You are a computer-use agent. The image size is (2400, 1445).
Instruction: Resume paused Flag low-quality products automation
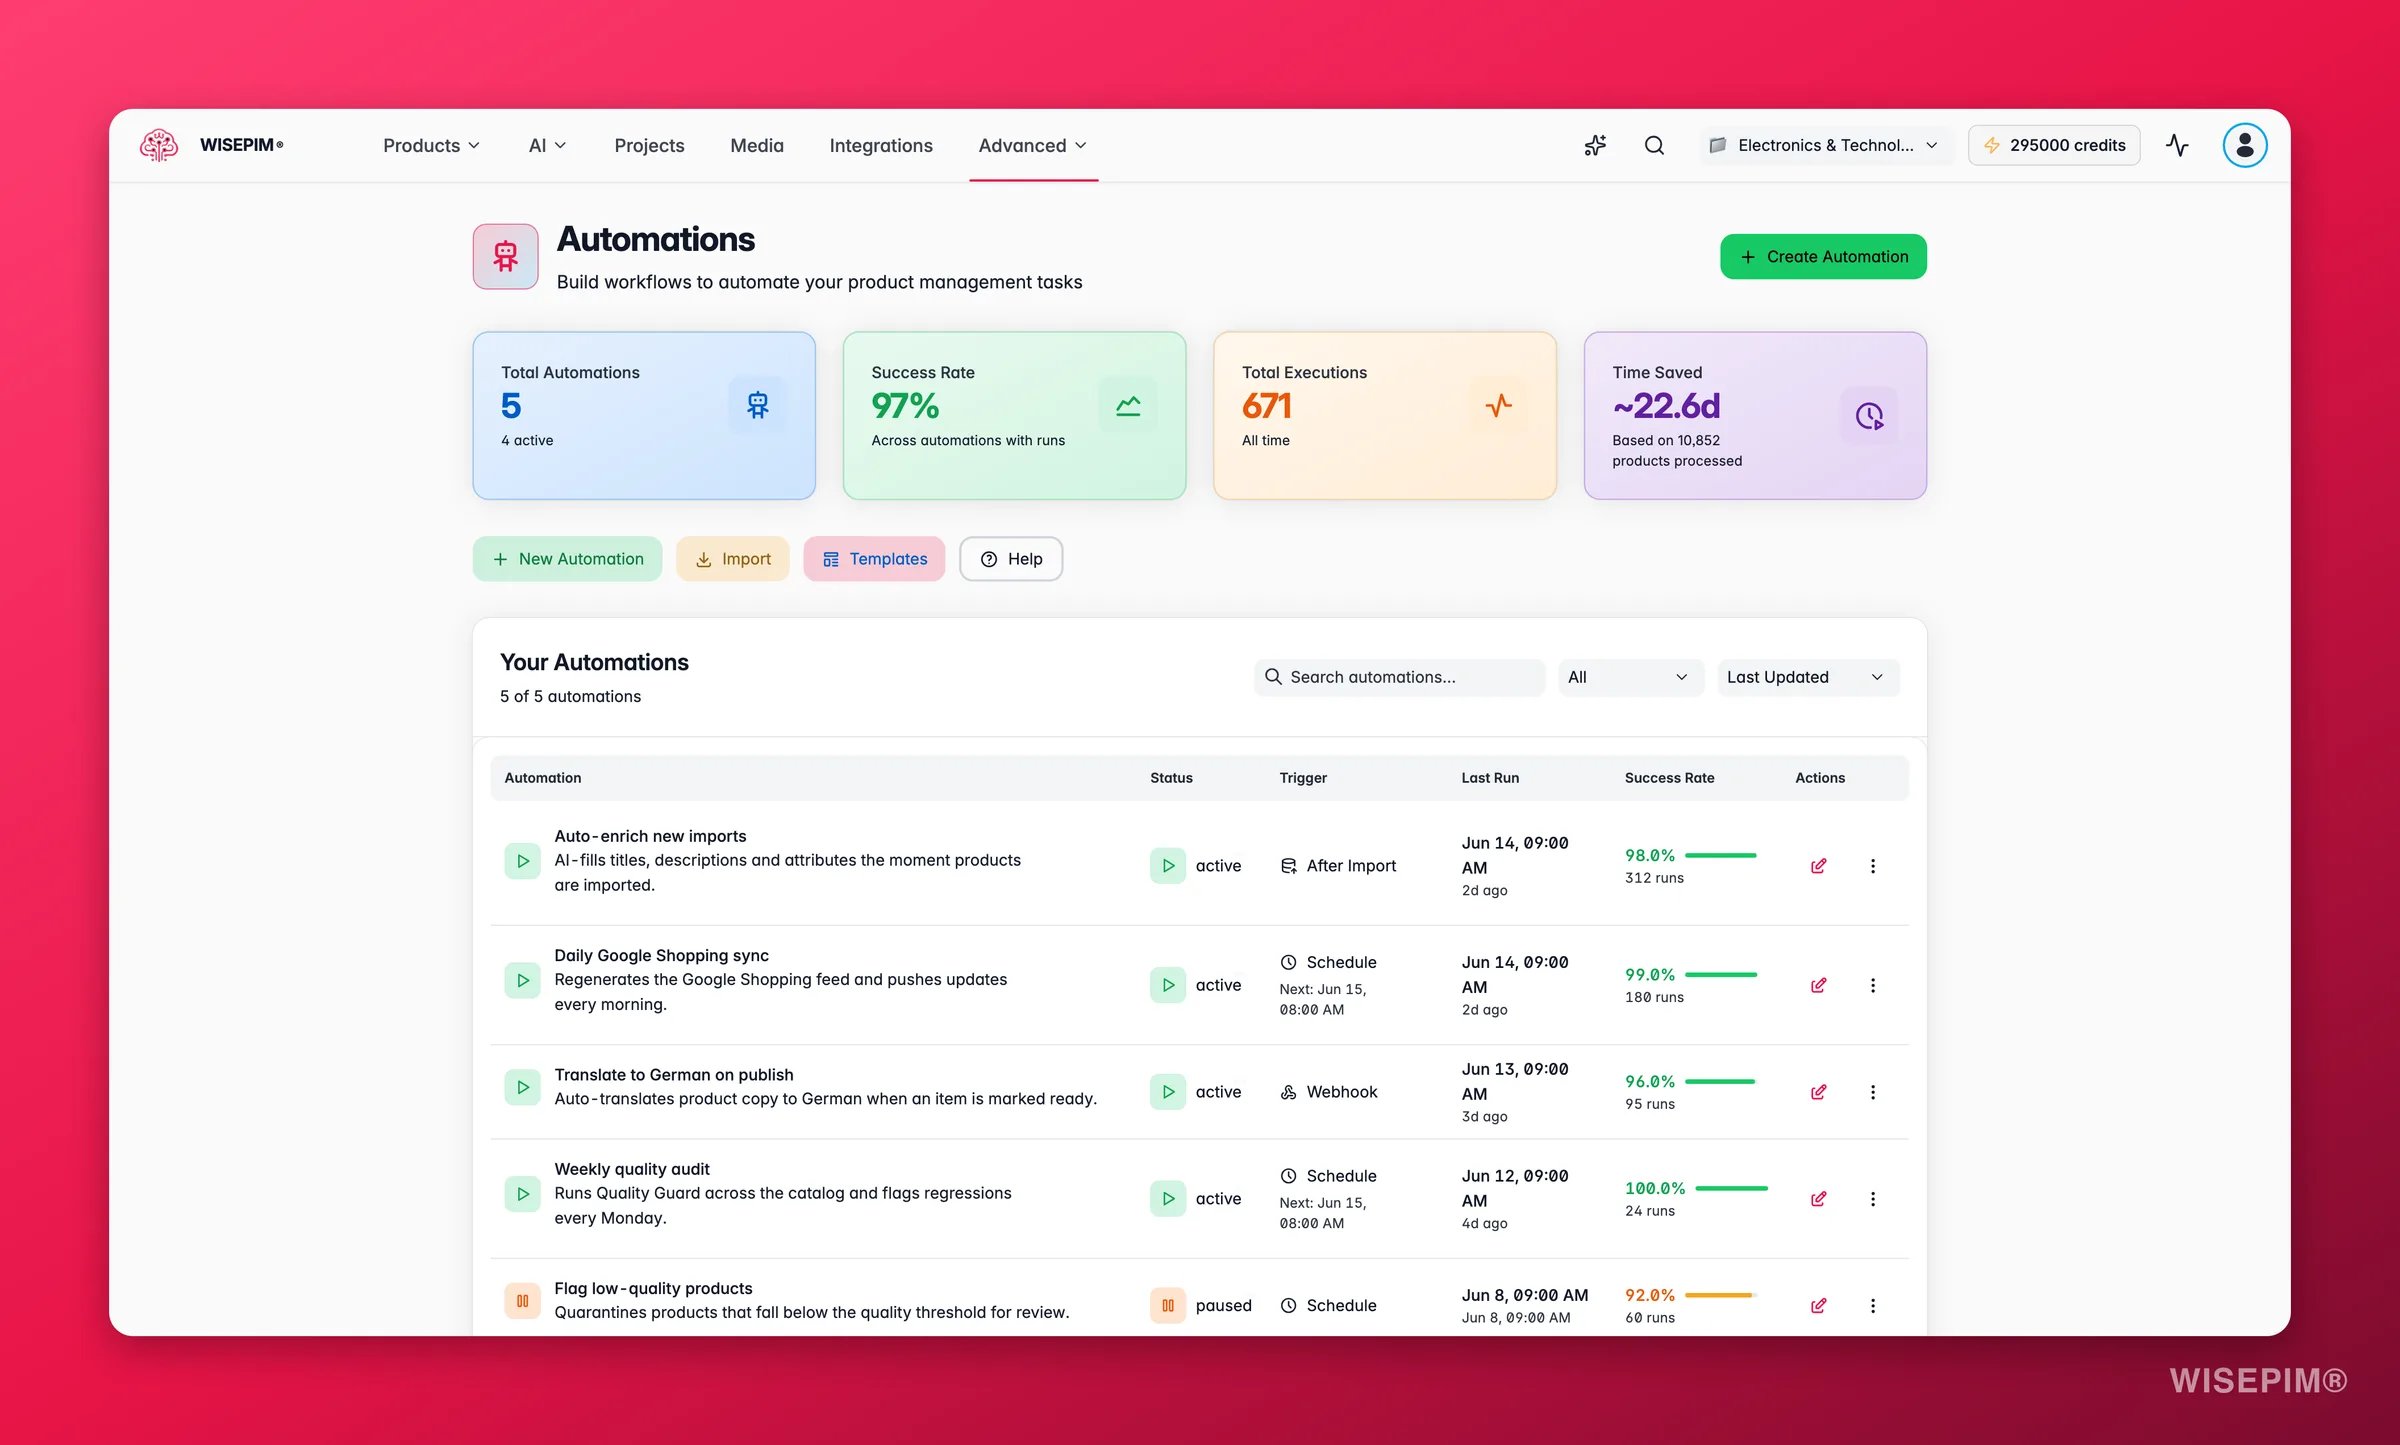coord(522,1301)
